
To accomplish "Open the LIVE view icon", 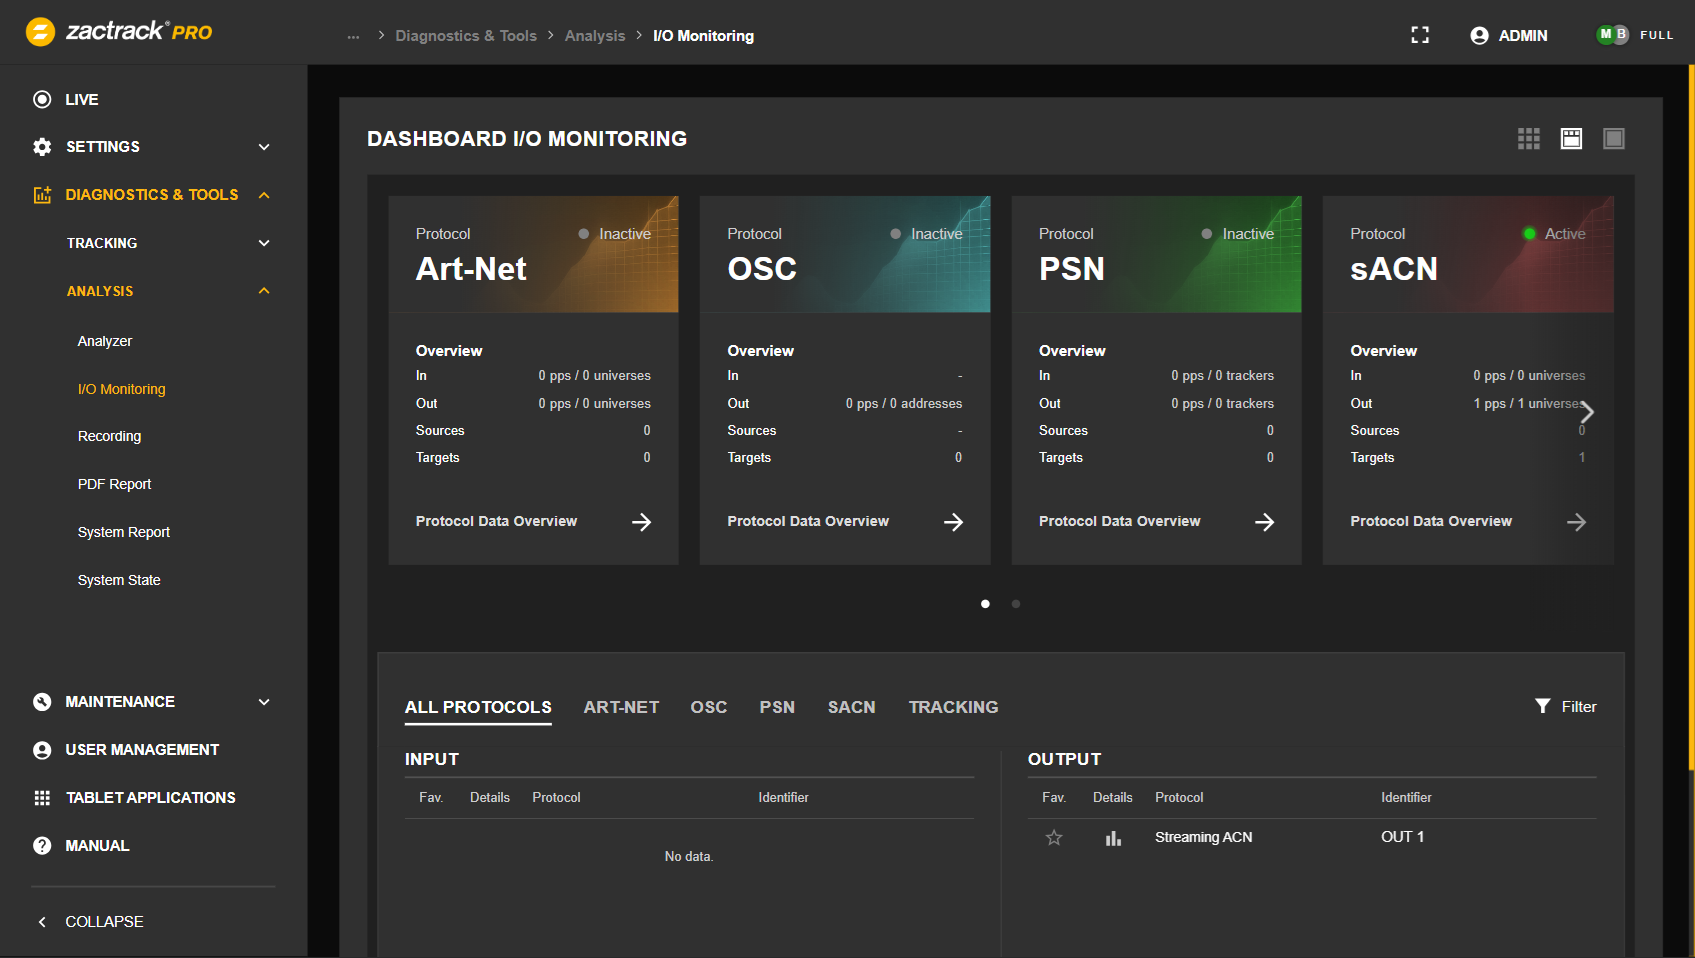I will pos(42,99).
